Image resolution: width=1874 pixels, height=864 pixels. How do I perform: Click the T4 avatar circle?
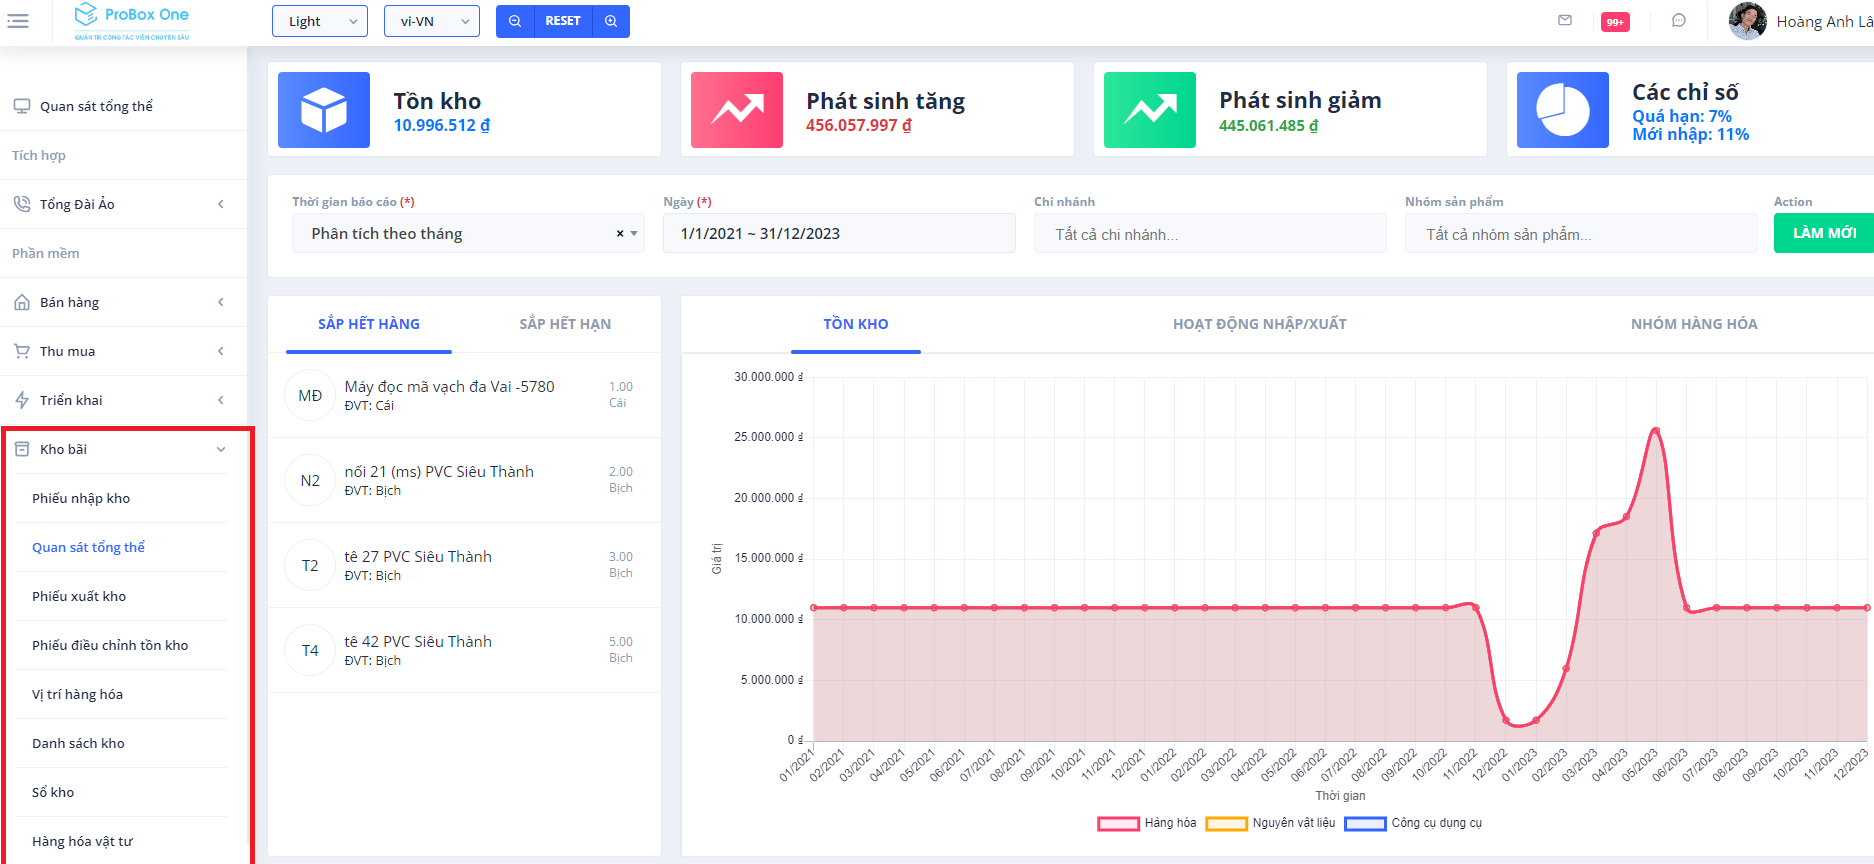310,651
